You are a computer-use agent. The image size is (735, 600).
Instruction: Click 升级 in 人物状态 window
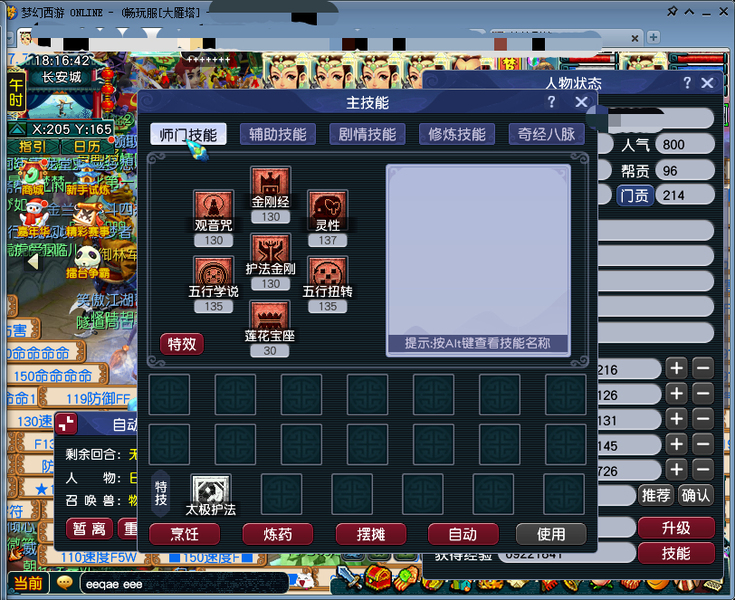click(x=676, y=528)
